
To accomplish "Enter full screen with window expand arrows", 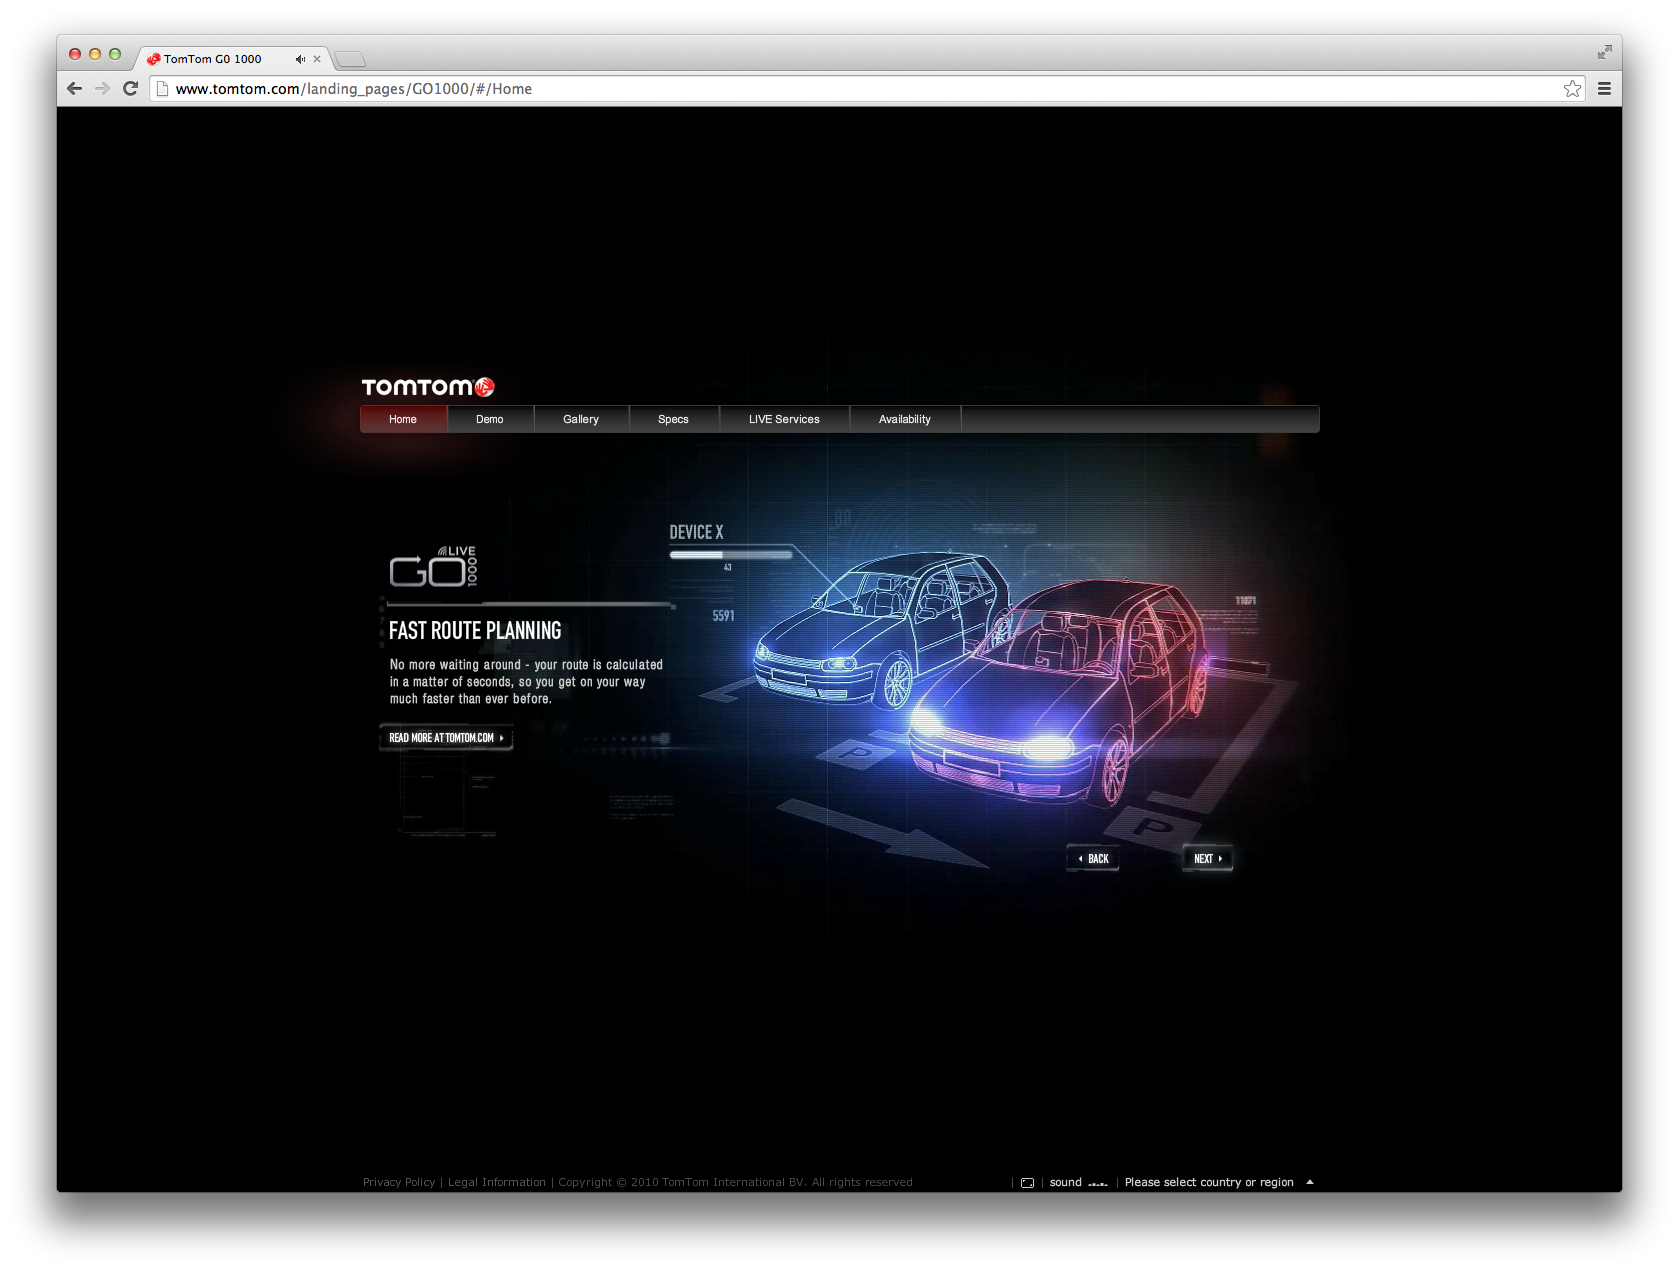I will (1604, 52).
